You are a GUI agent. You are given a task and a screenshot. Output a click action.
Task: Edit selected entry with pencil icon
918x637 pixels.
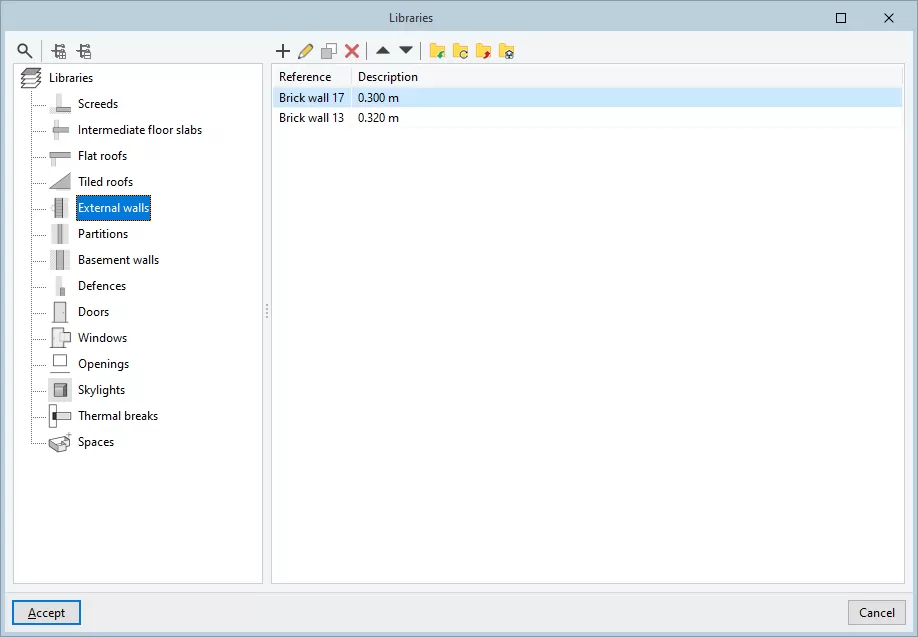(x=306, y=51)
